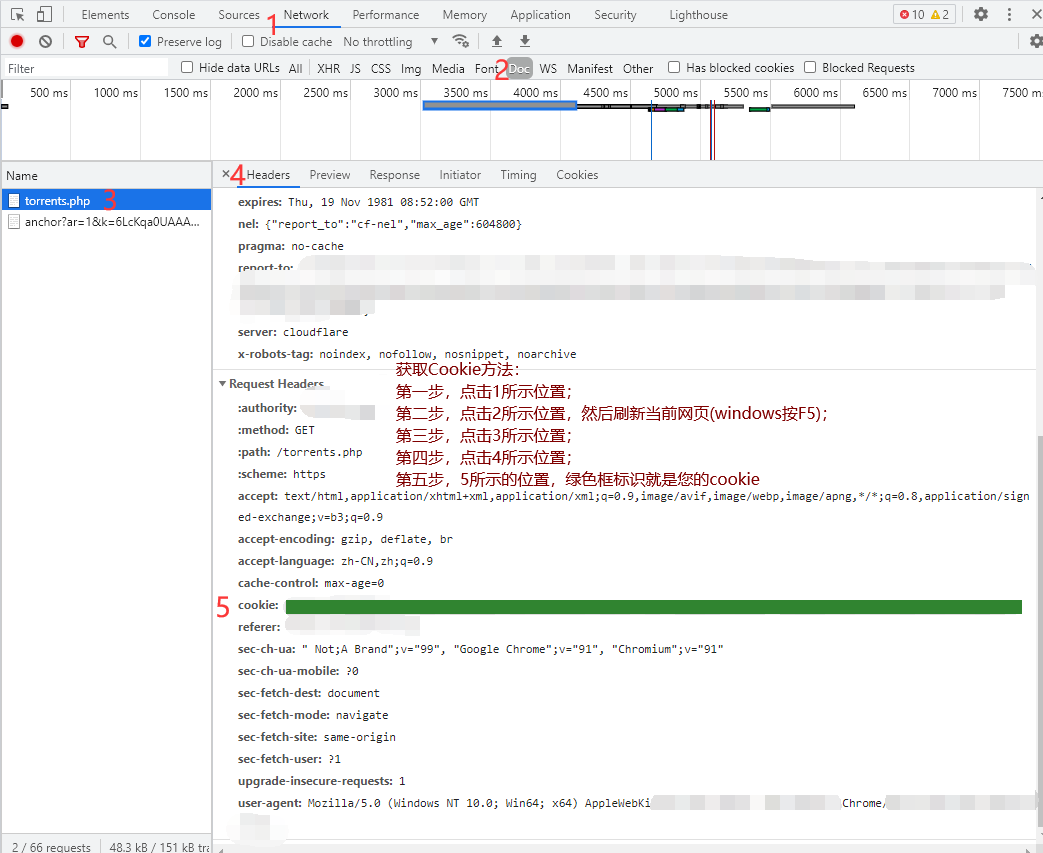Uncheck the Preserve log checkbox
This screenshot has width=1043, height=853.
click(146, 42)
